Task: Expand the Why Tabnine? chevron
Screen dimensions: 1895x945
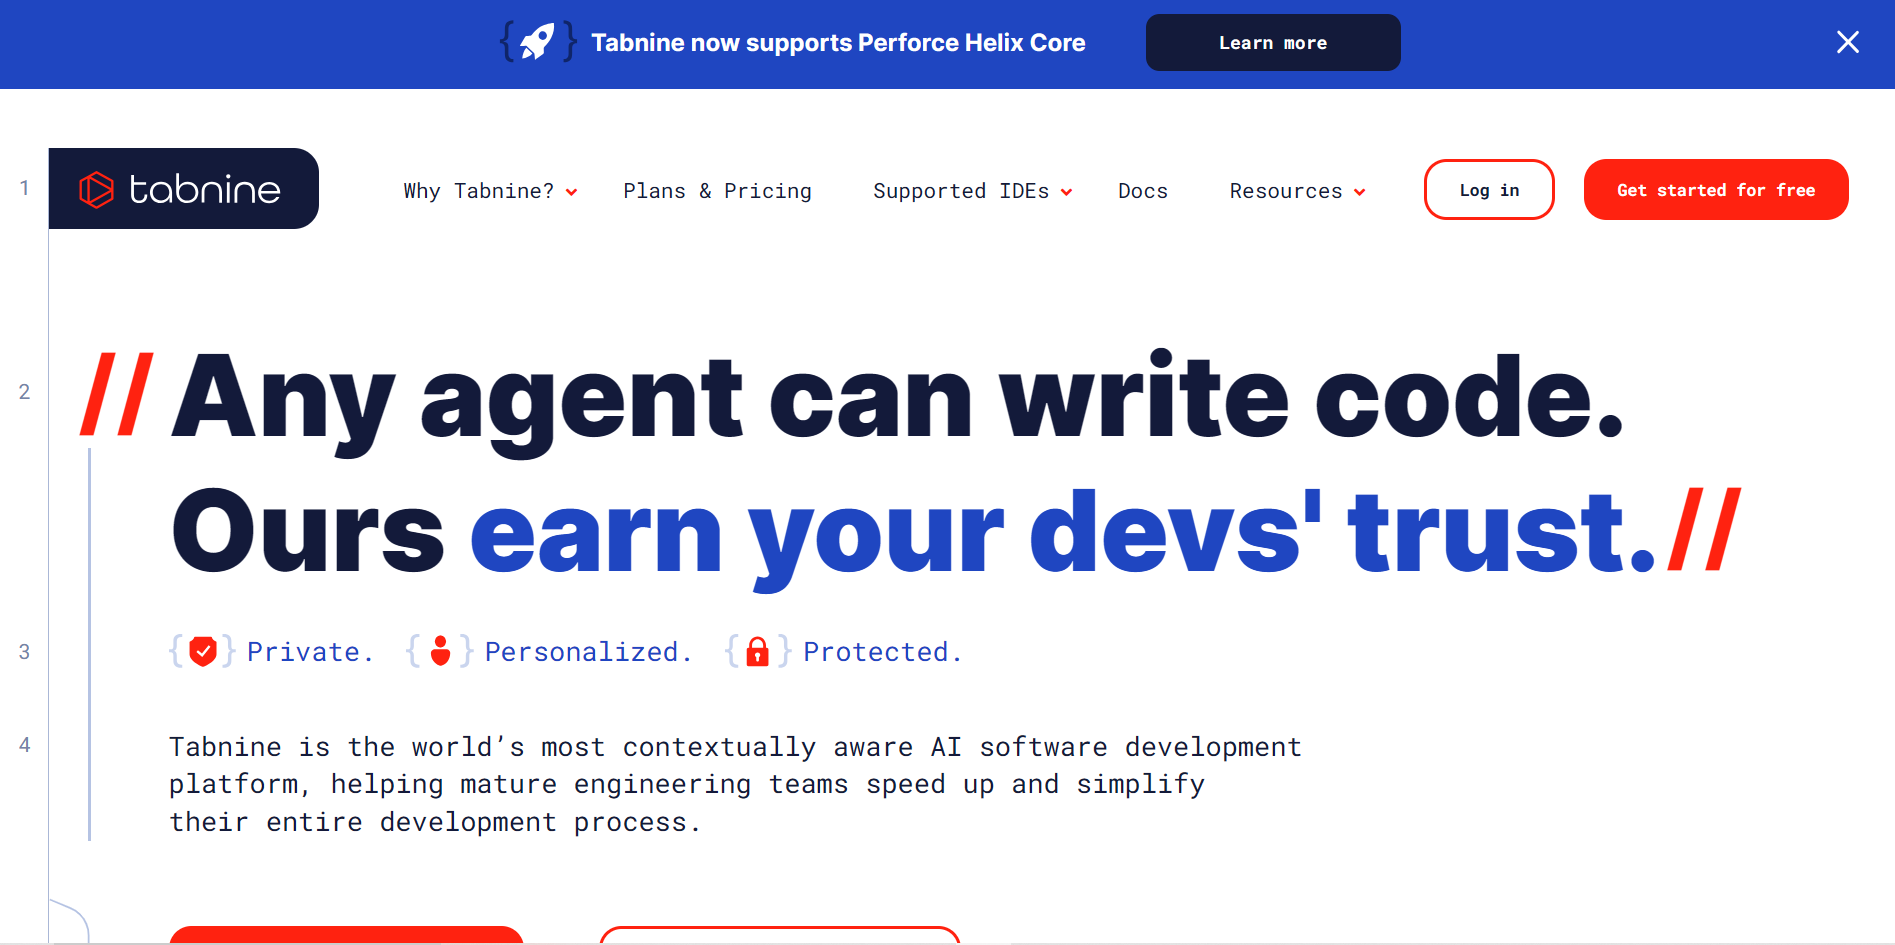Action: [572, 192]
